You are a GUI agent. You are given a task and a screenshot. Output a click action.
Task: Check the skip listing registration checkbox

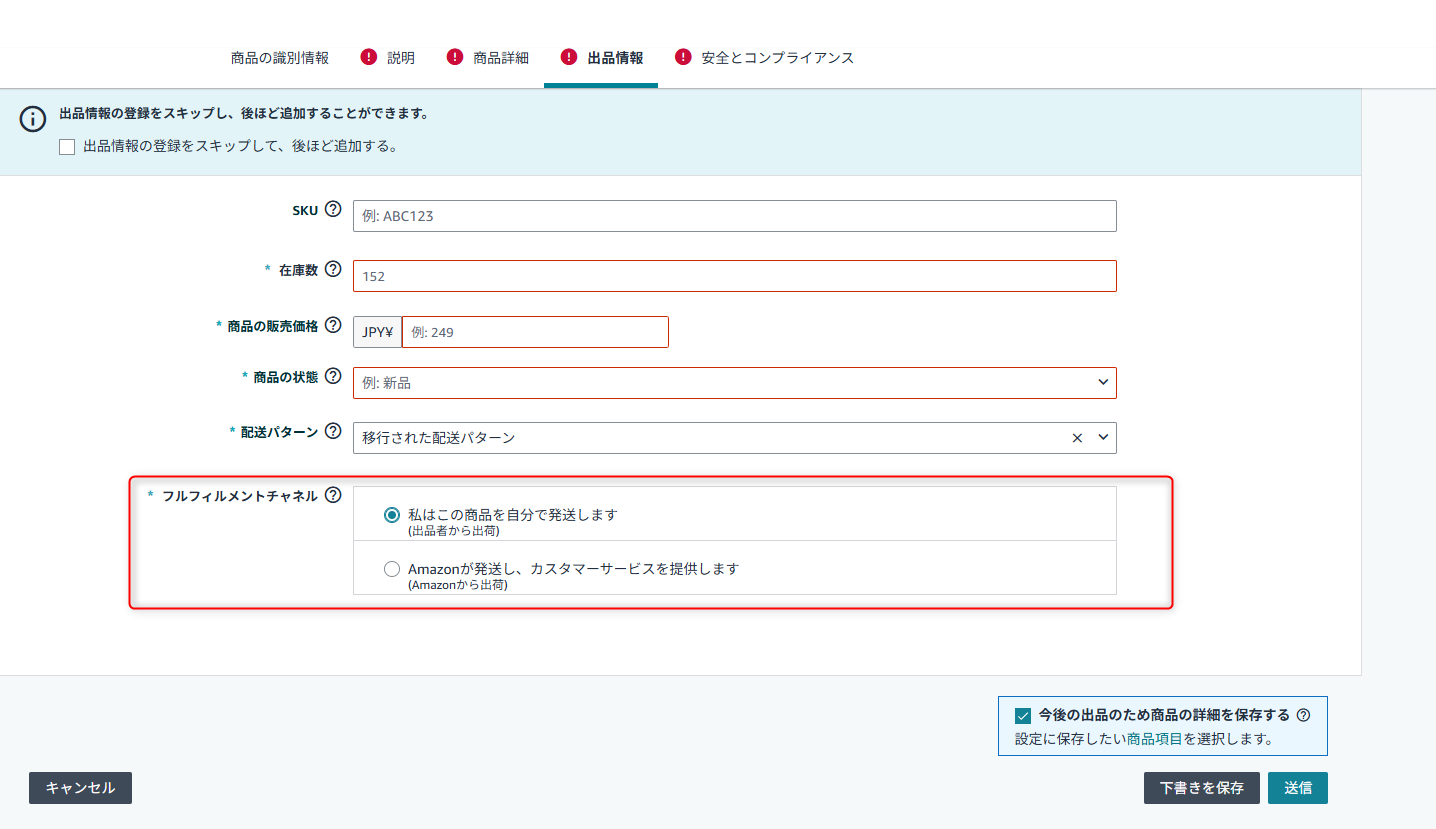[67, 147]
